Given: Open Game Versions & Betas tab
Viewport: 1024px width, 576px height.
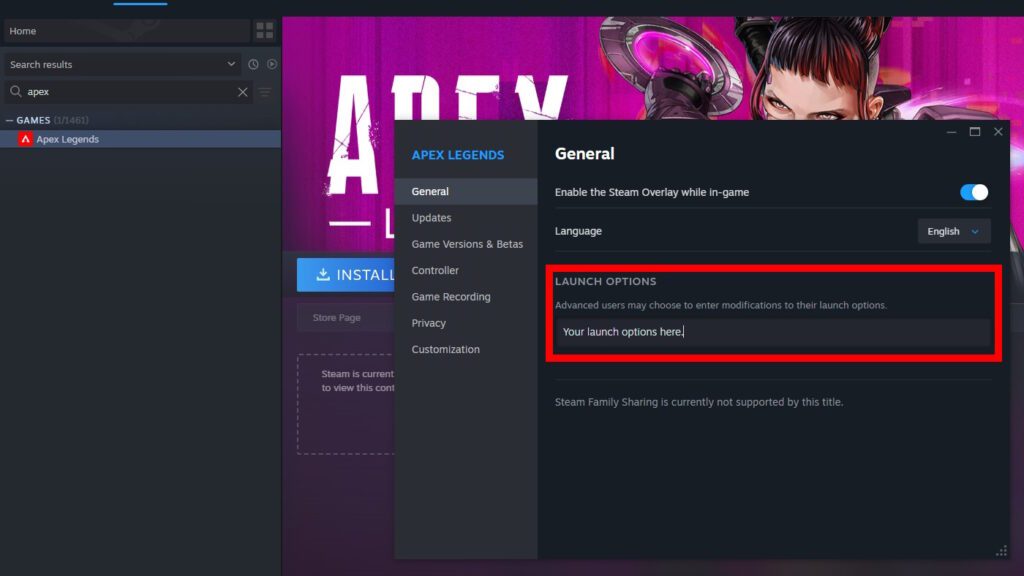Looking at the screenshot, I should (466, 244).
